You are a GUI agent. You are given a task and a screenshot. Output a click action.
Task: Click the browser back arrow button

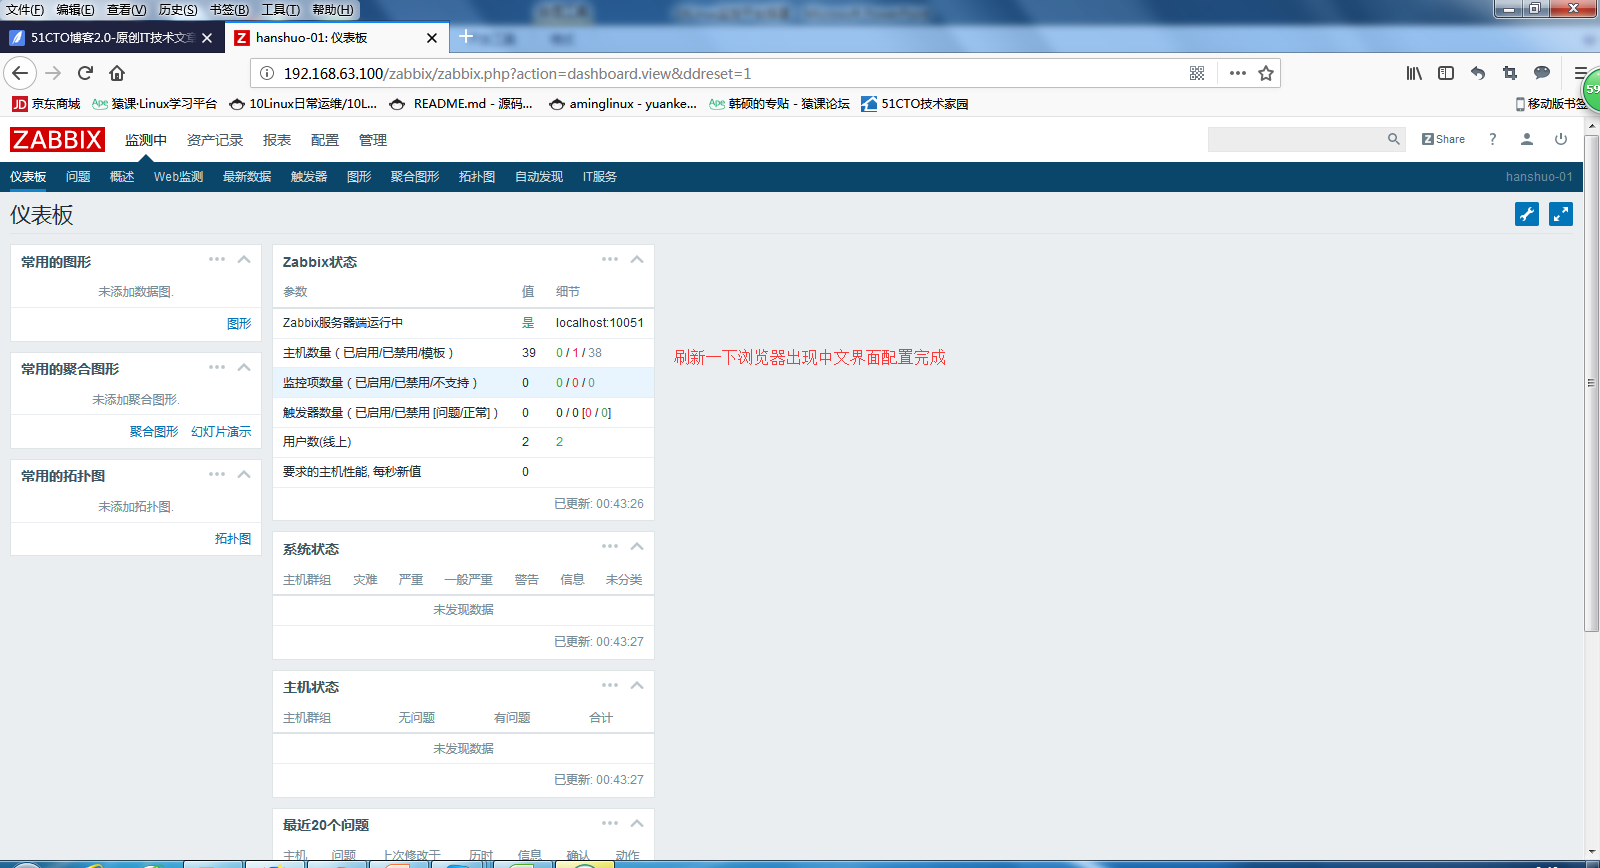pos(20,73)
